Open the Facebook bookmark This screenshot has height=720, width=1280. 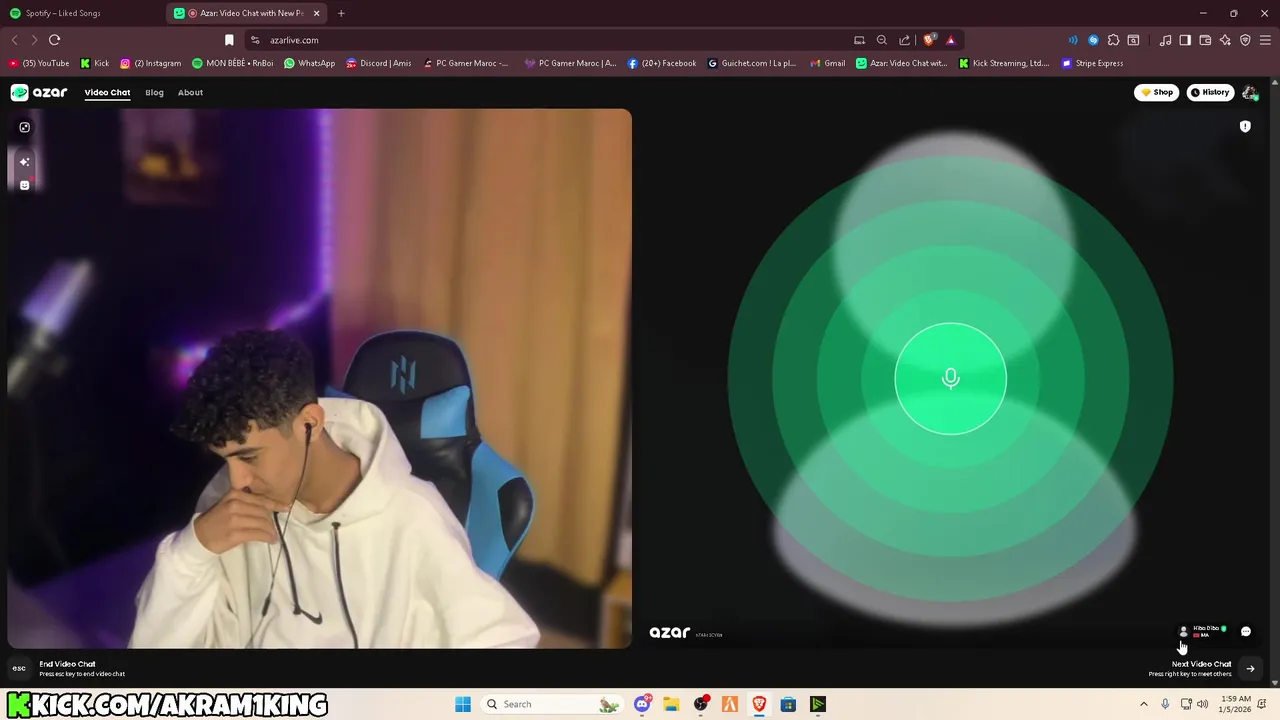point(662,63)
